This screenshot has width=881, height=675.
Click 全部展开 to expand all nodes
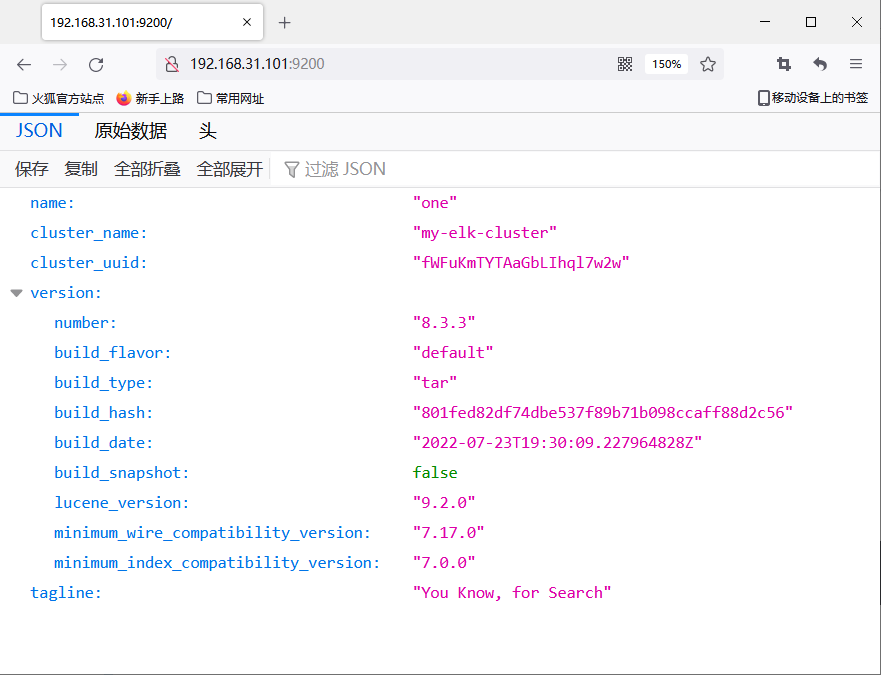(x=229, y=169)
